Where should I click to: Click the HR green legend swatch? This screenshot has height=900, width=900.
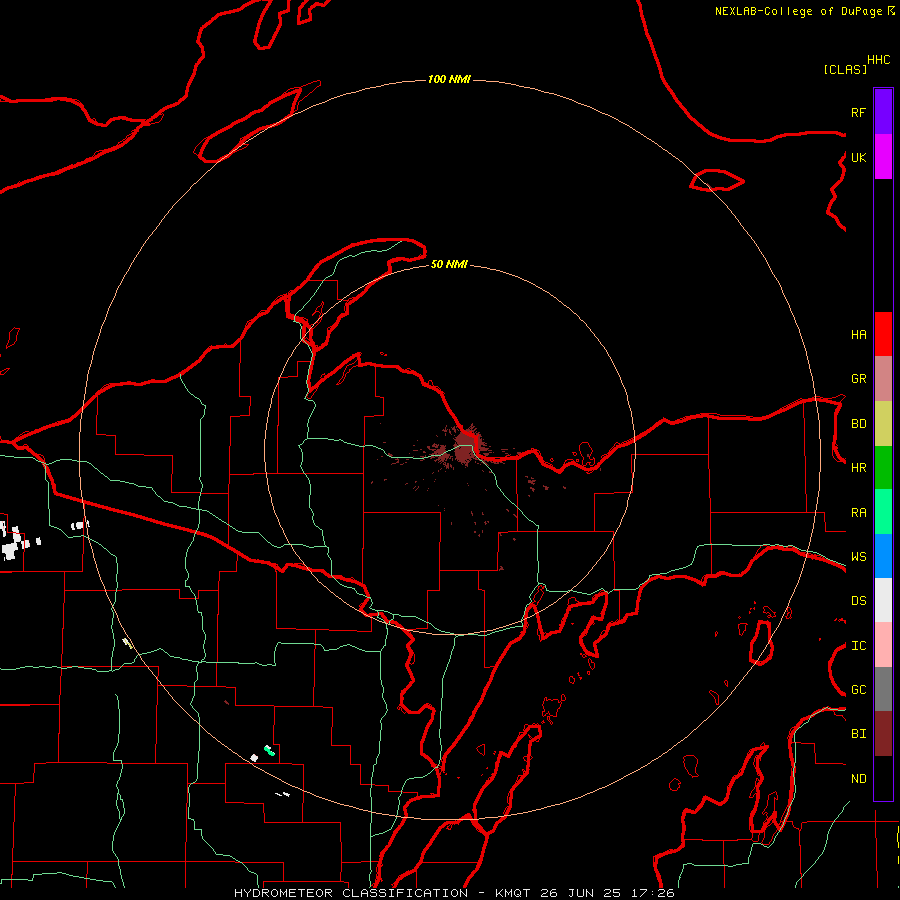click(x=883, y=468)
